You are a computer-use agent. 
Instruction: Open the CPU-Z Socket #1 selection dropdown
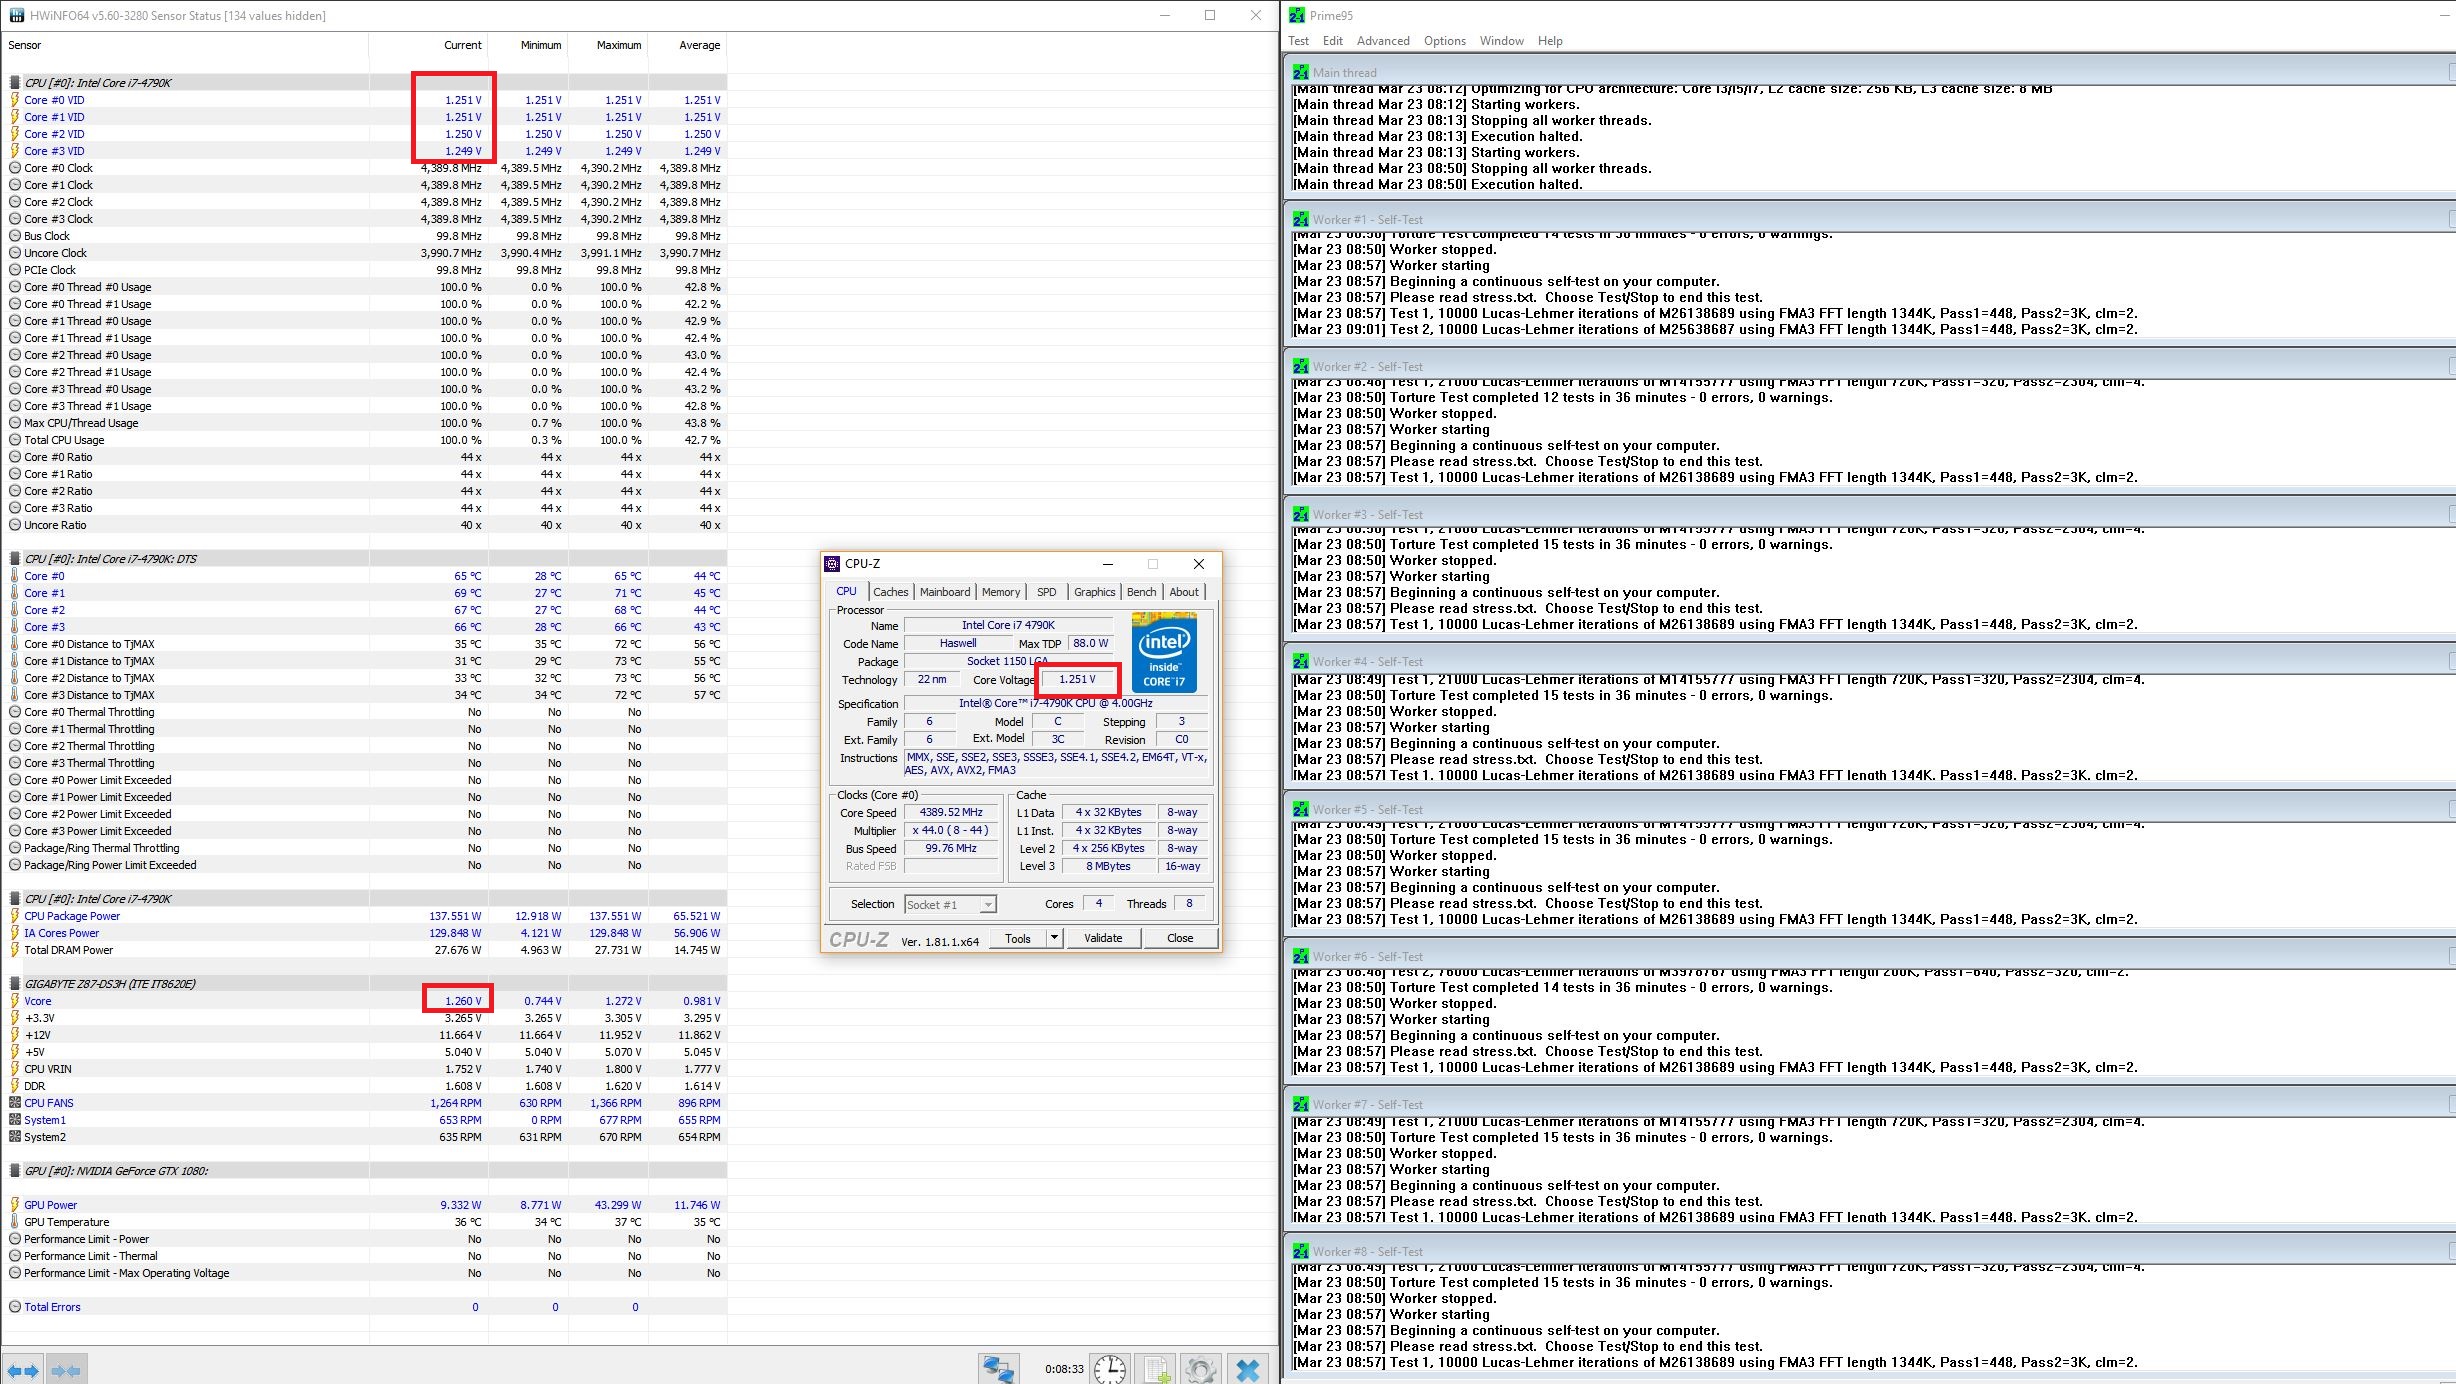[987, 905]
